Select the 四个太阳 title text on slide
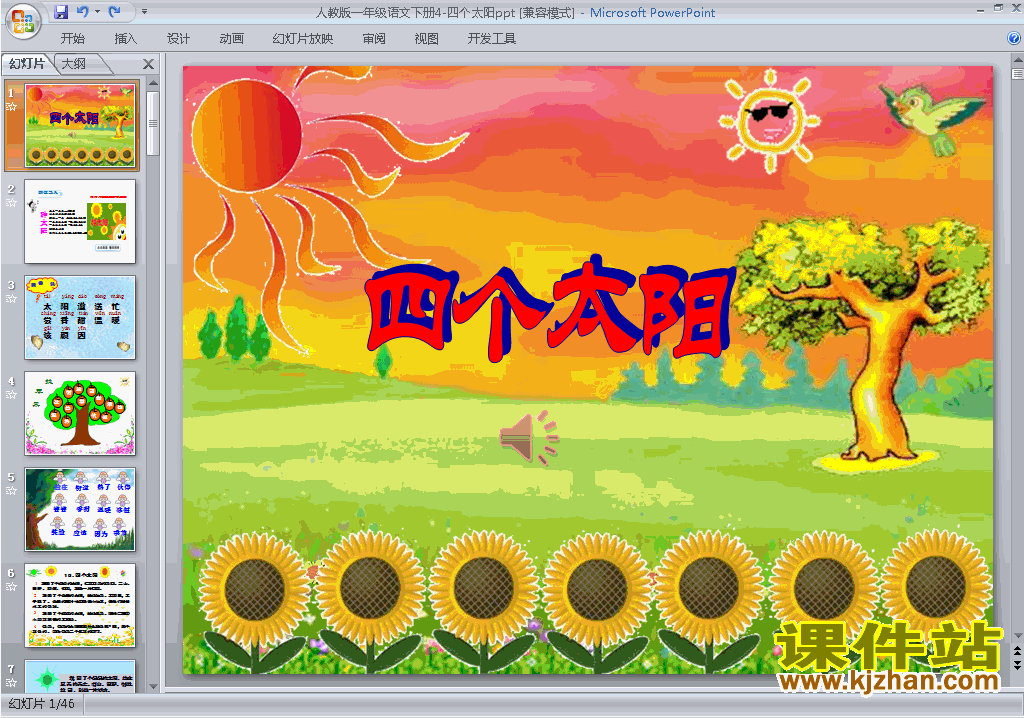The height and width of the screenshot is (718, 1024). coord(551,309)
